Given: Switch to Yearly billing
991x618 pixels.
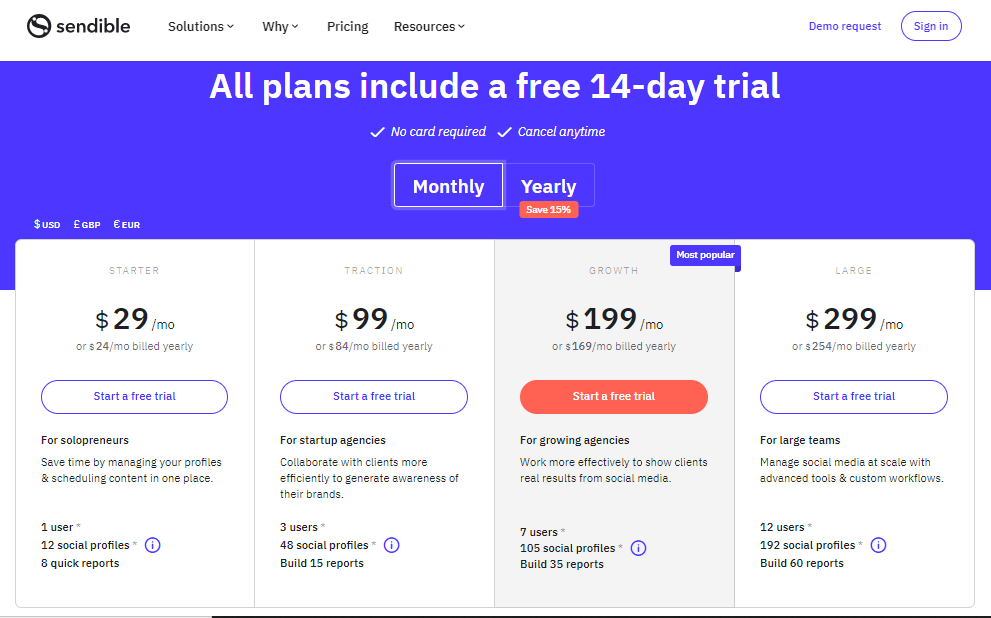Looking at the screenshot, I should point(548,186).
